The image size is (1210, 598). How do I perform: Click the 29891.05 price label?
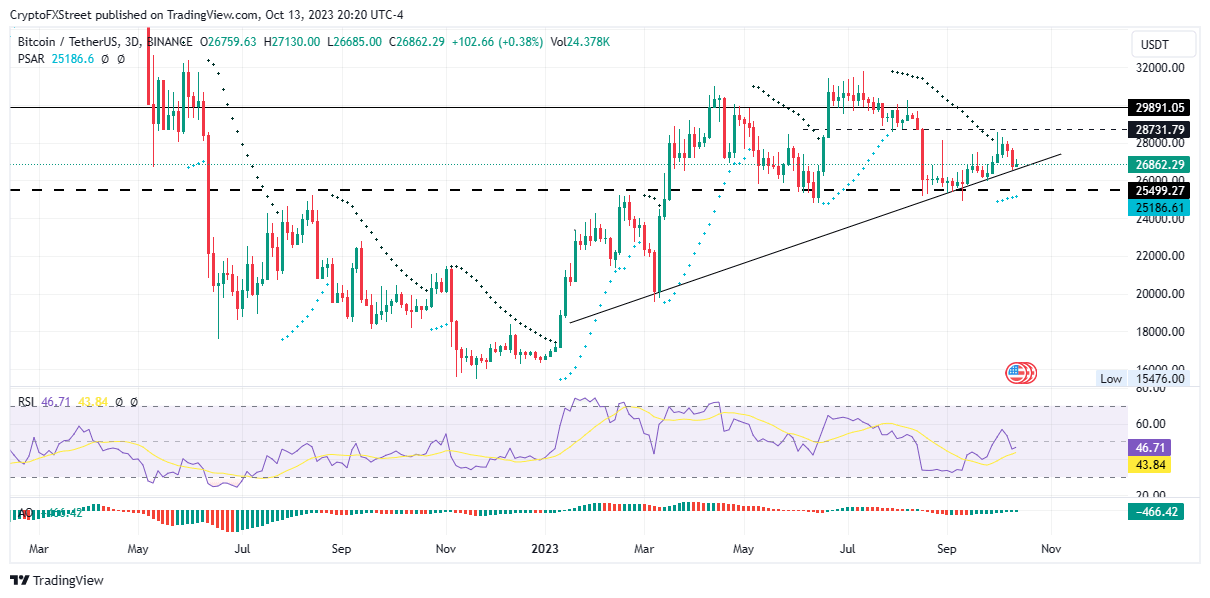pyautogui.click(x=1159, y=107)
